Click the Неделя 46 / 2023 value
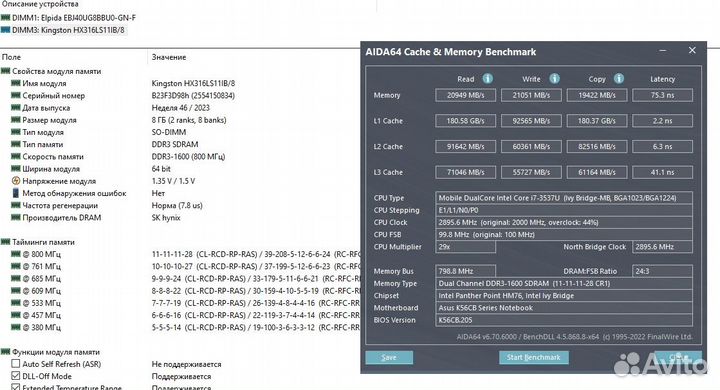Screen dimensions: 720x390 click(180, 107)
